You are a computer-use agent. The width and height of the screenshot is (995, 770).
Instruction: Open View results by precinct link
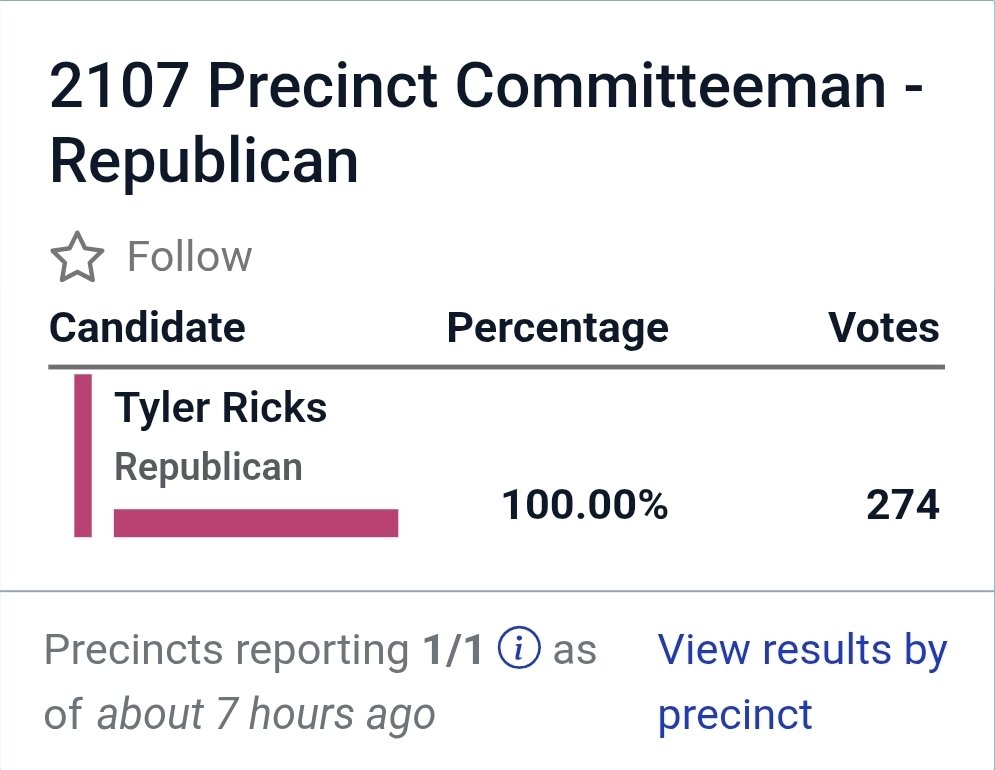(x=802, y=682)
